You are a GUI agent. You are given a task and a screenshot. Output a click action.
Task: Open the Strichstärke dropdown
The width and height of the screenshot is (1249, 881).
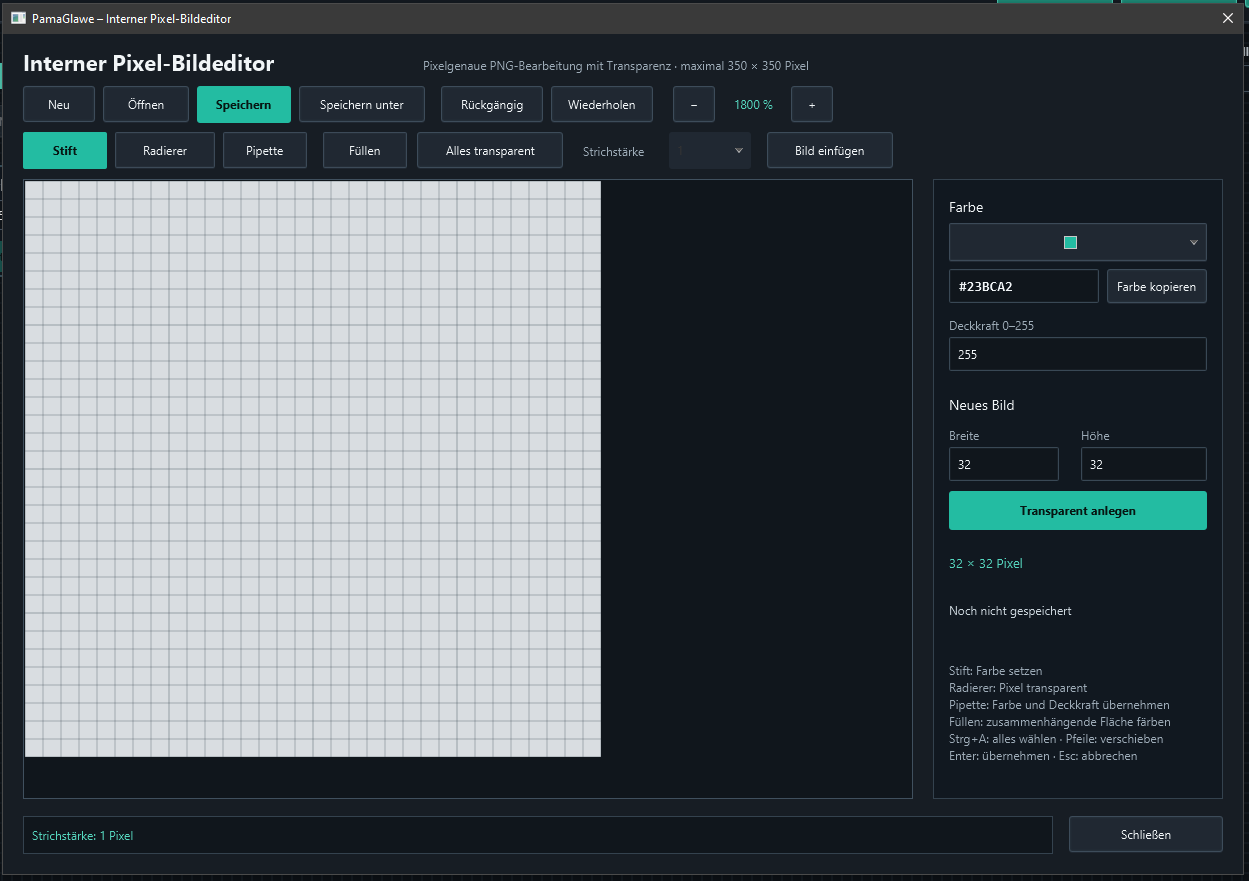tap(710, 151)
